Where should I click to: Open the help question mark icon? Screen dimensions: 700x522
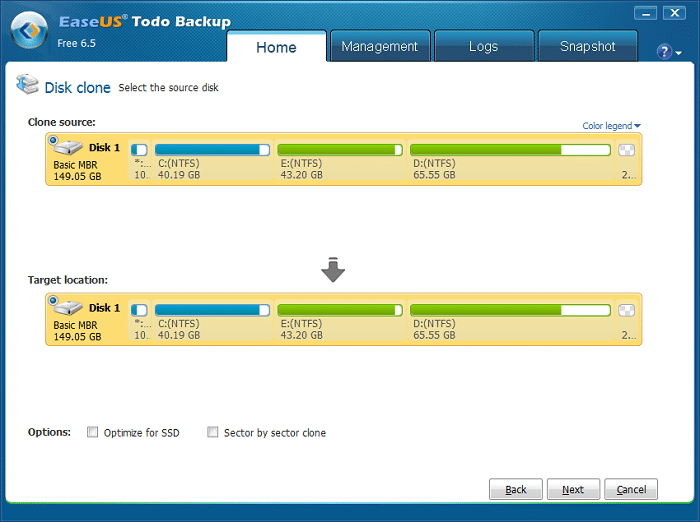click(x=664, y=52)
